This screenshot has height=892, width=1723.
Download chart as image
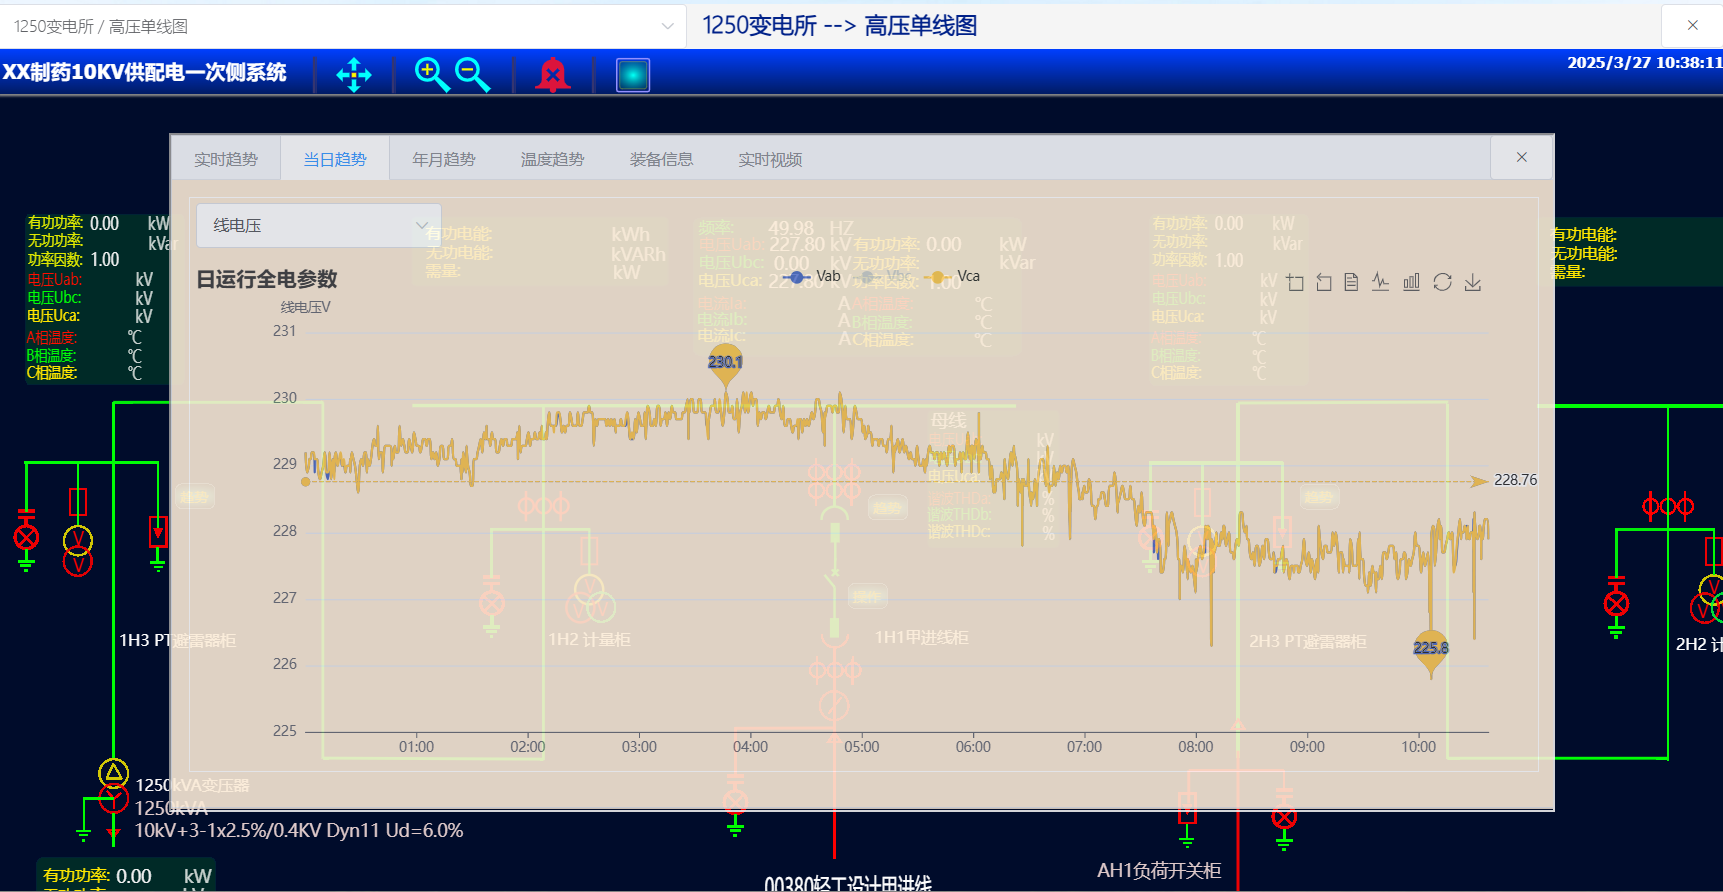[1472, 283]
